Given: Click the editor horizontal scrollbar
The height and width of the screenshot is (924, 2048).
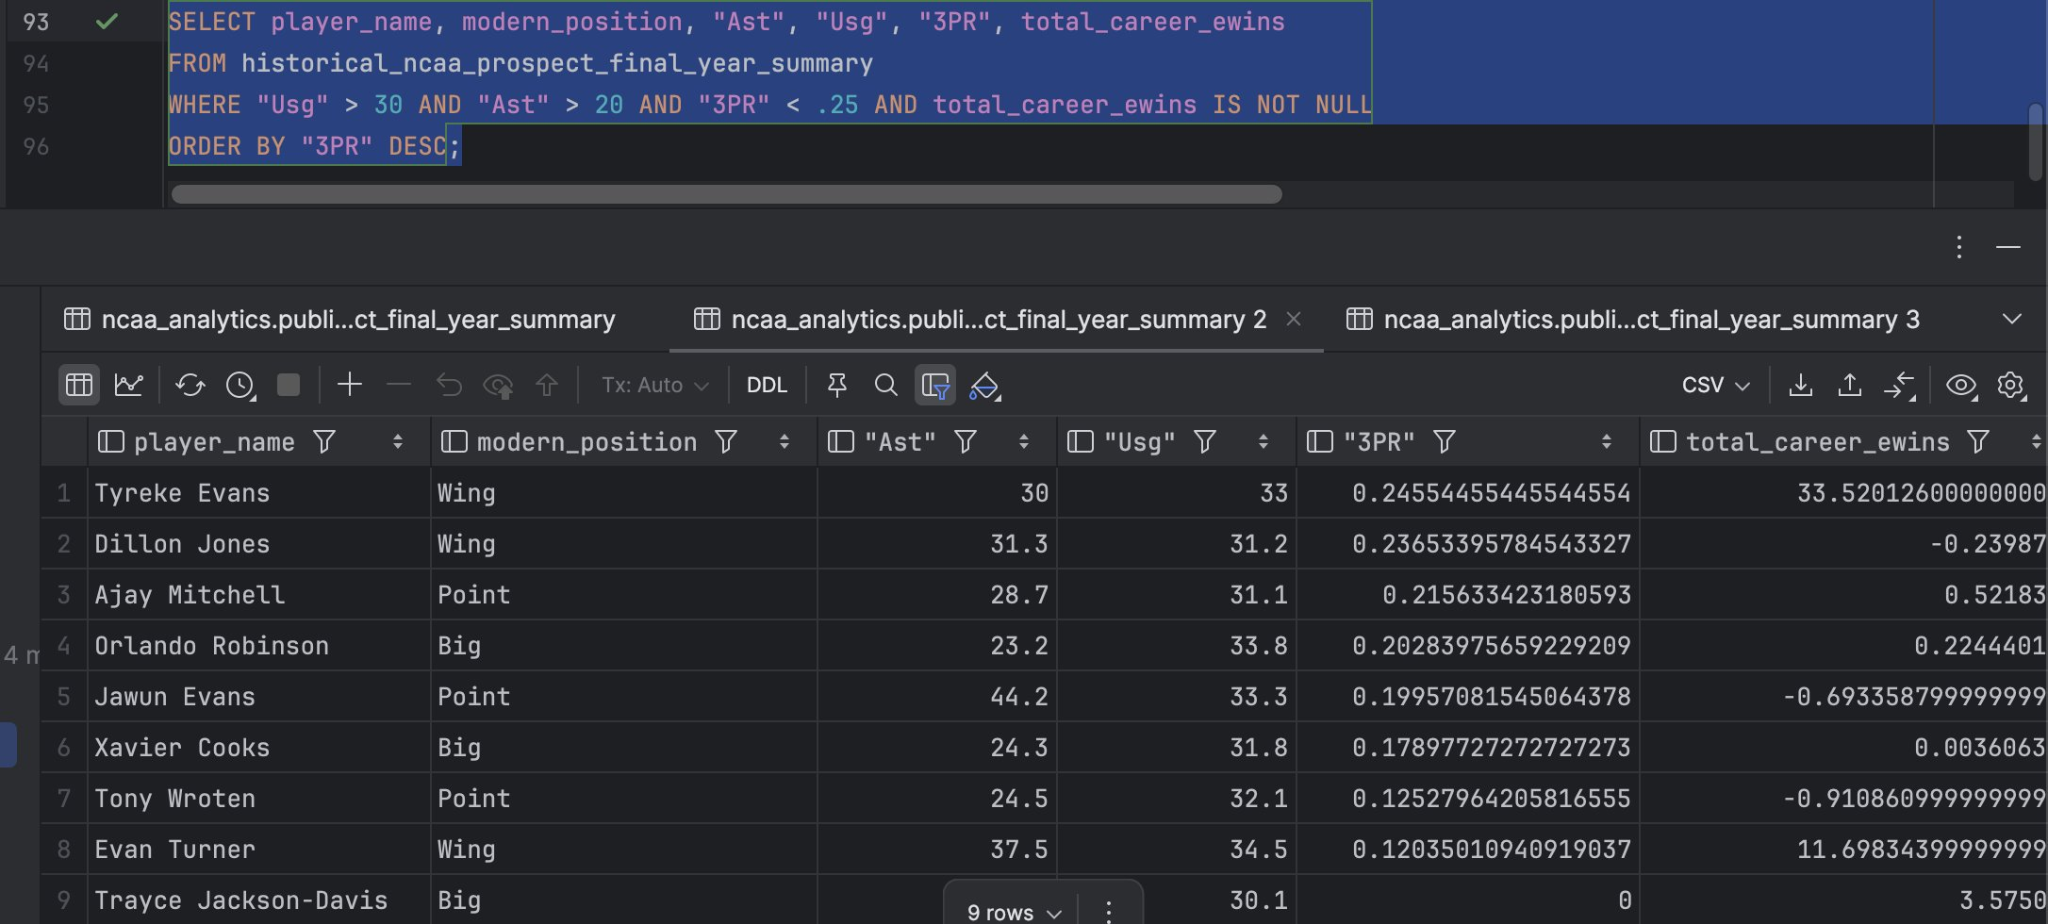Looking at the screenshot, I should (726, 194).
